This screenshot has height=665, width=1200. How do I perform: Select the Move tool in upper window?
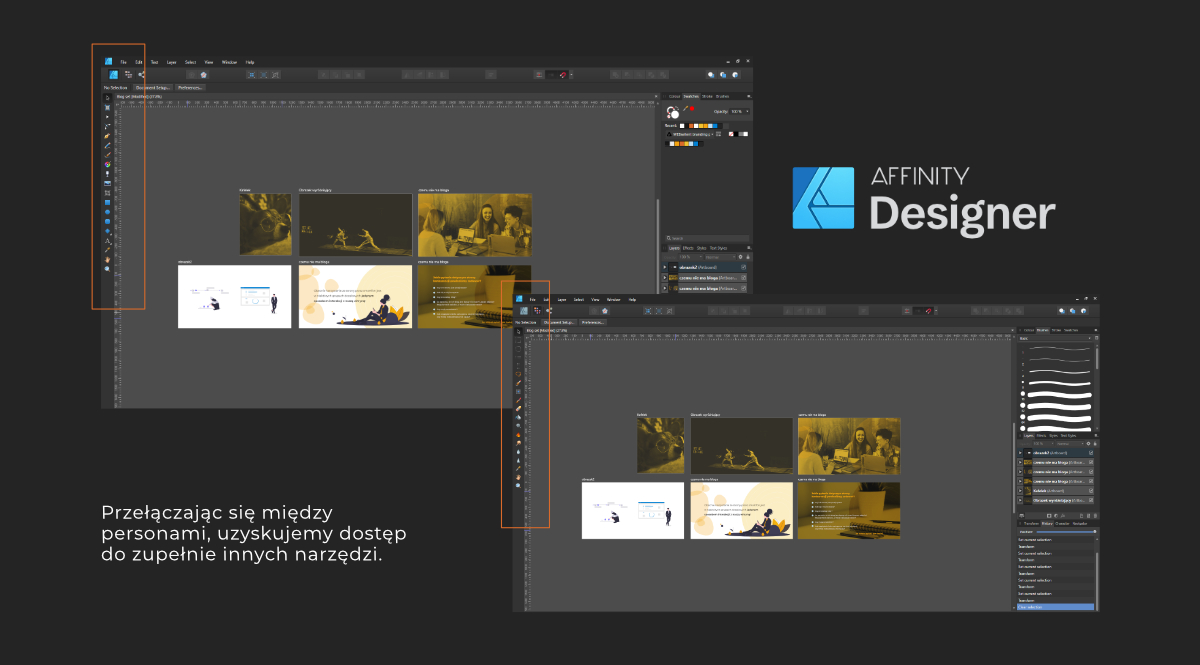coord(107,97)
